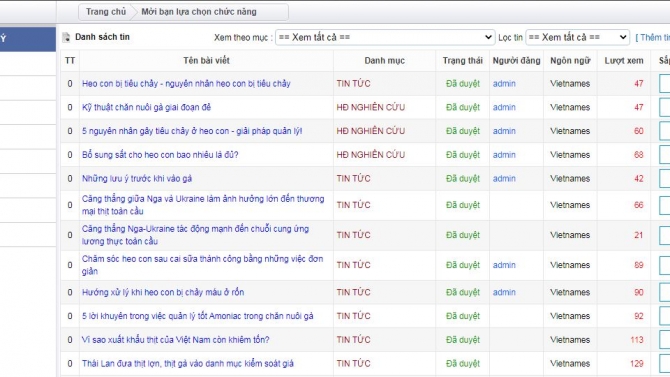Go to Trang chủ breadcrumb

[x=106, y=12]
